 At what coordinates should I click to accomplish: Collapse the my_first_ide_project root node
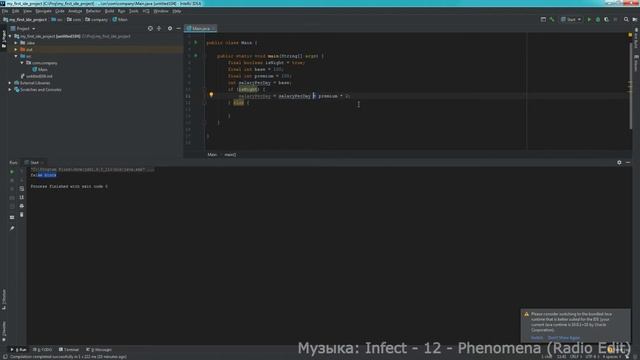[x=10, y=36]
